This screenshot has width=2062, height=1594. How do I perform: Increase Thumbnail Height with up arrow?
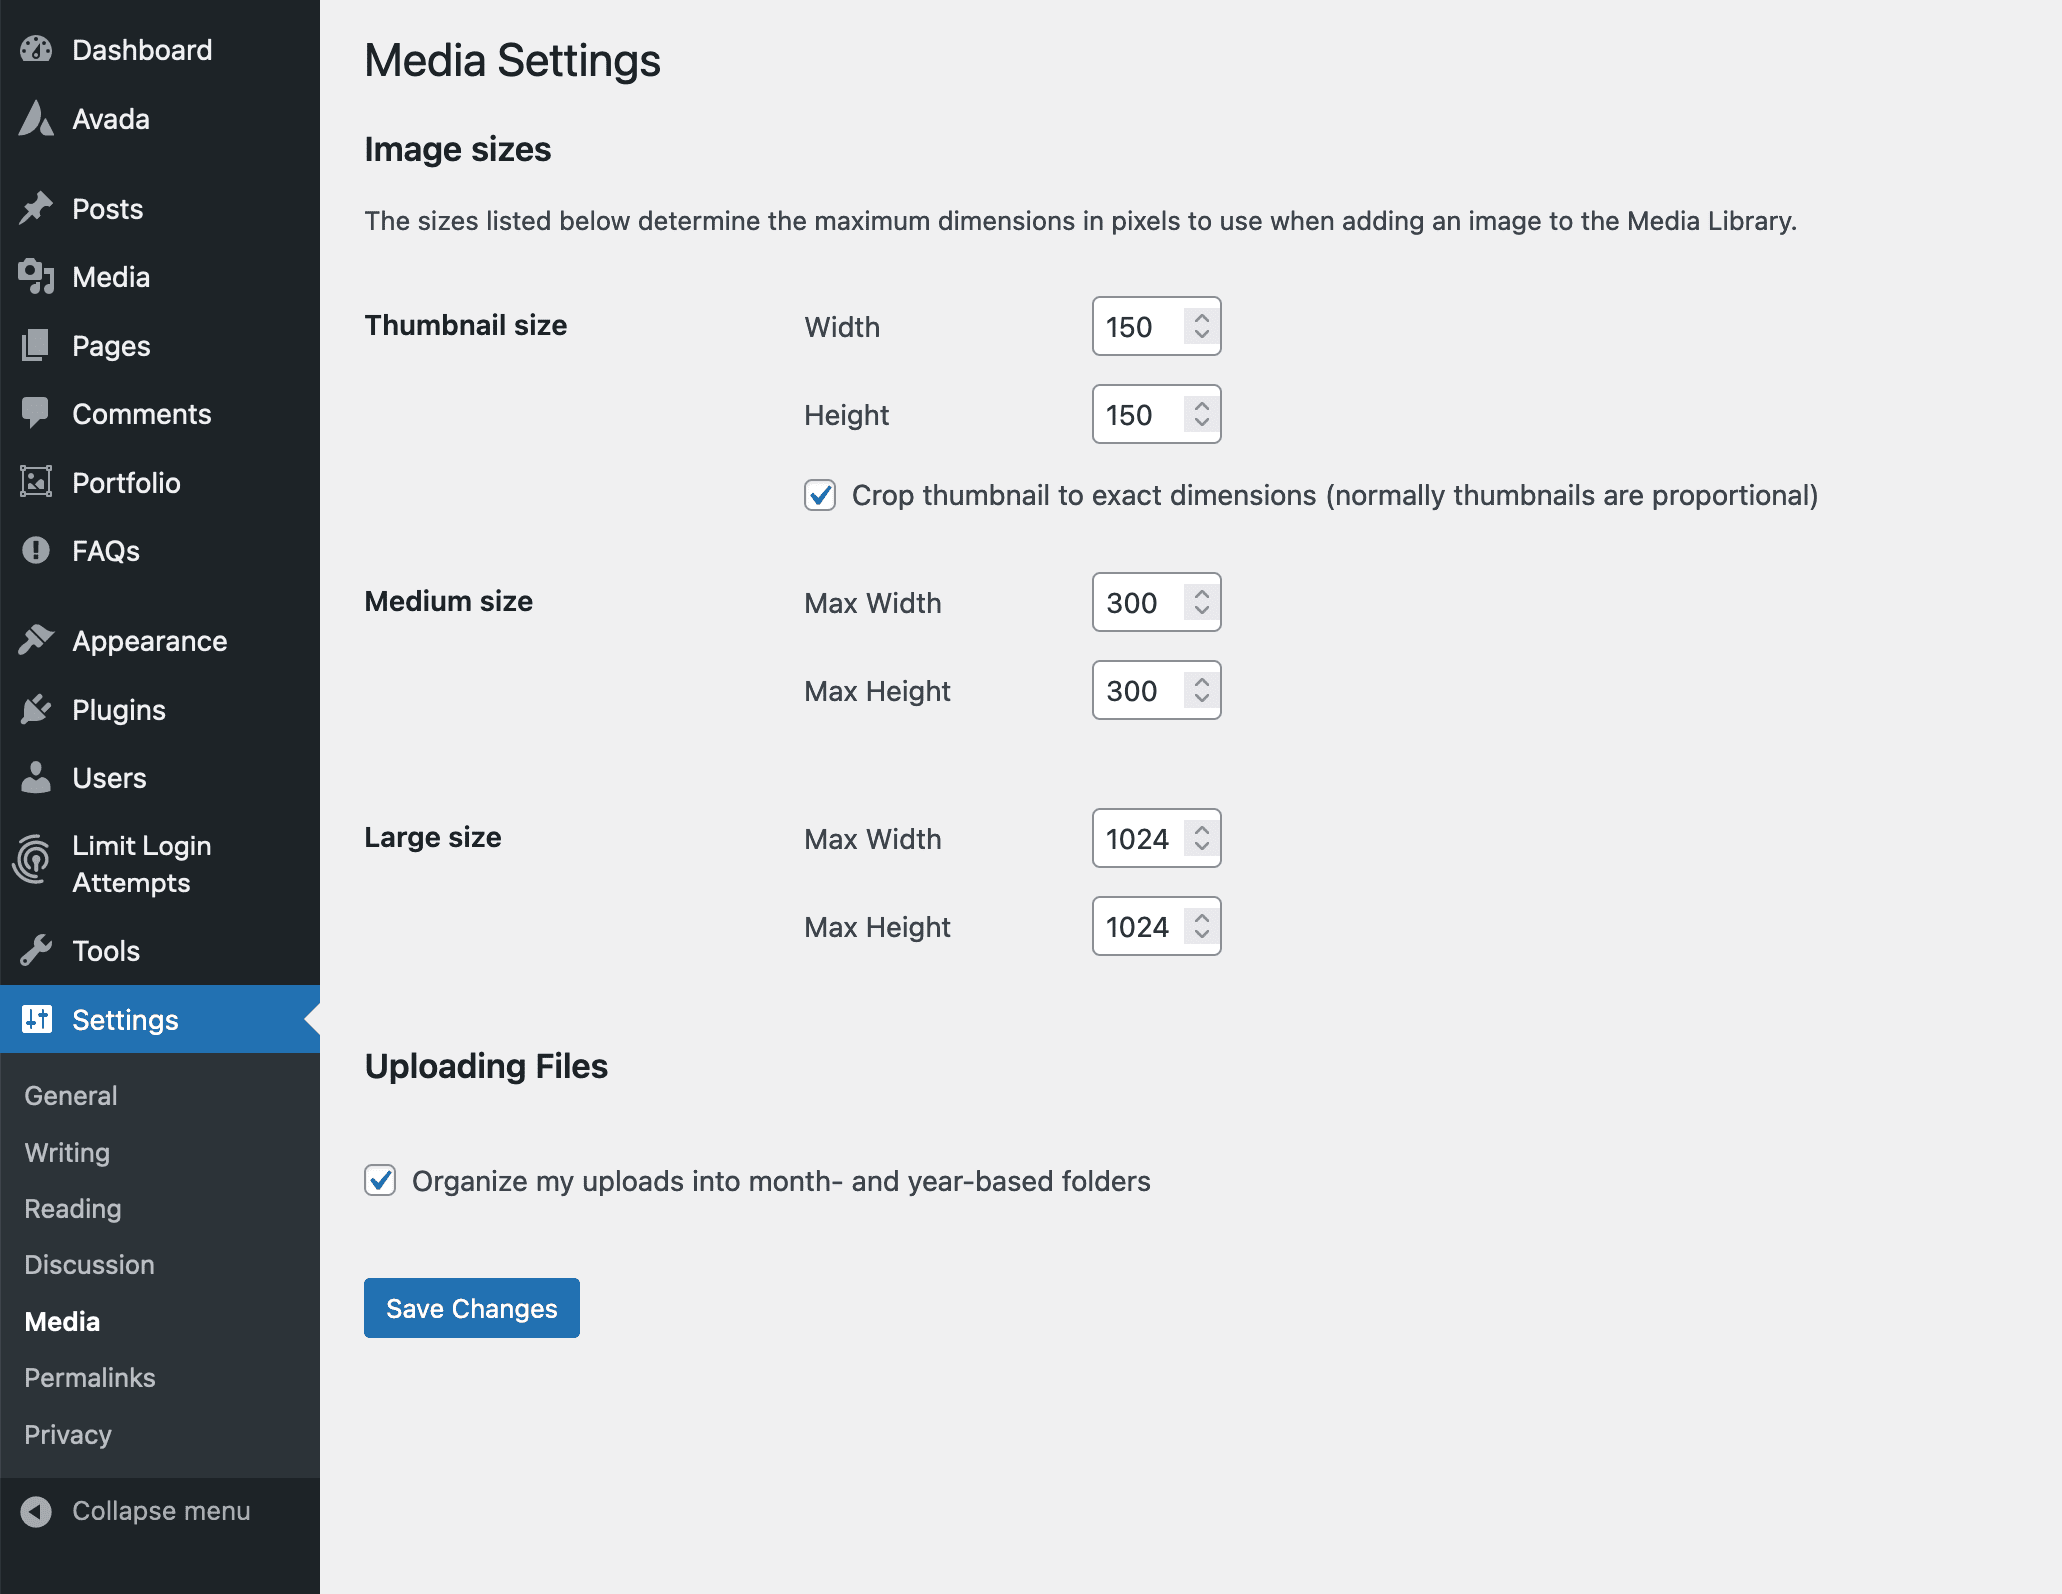[x=1202, y=406]
